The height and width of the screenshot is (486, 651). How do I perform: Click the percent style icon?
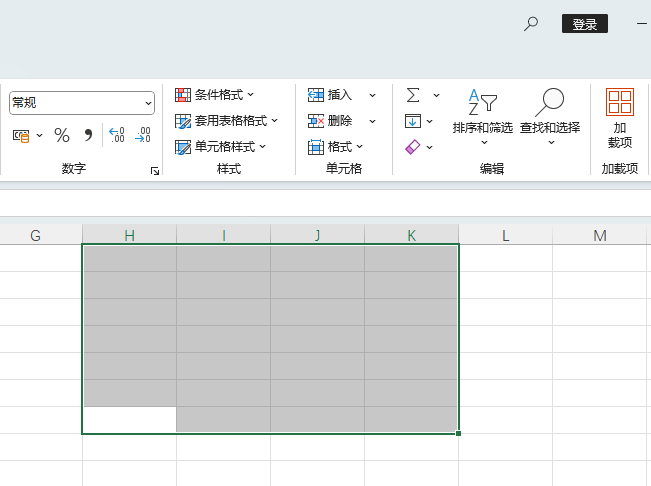[x=62, y=135]
